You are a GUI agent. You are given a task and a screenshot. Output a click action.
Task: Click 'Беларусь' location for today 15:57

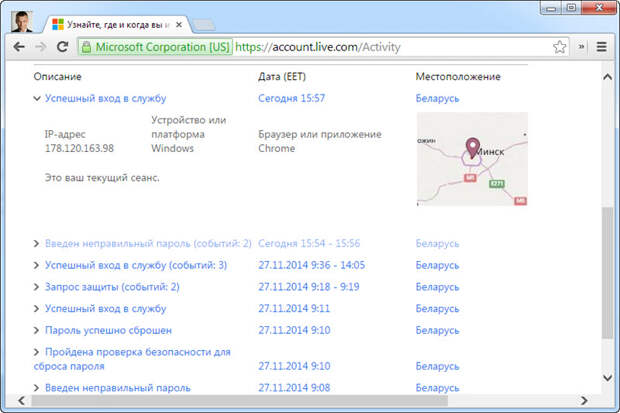[437, 98]
